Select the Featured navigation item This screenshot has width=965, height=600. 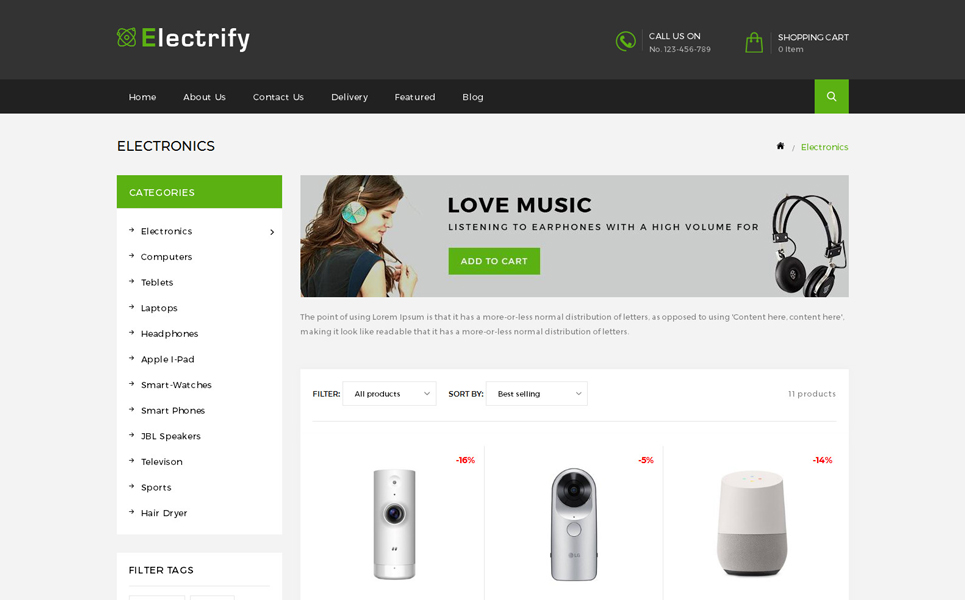click(415, 97)
